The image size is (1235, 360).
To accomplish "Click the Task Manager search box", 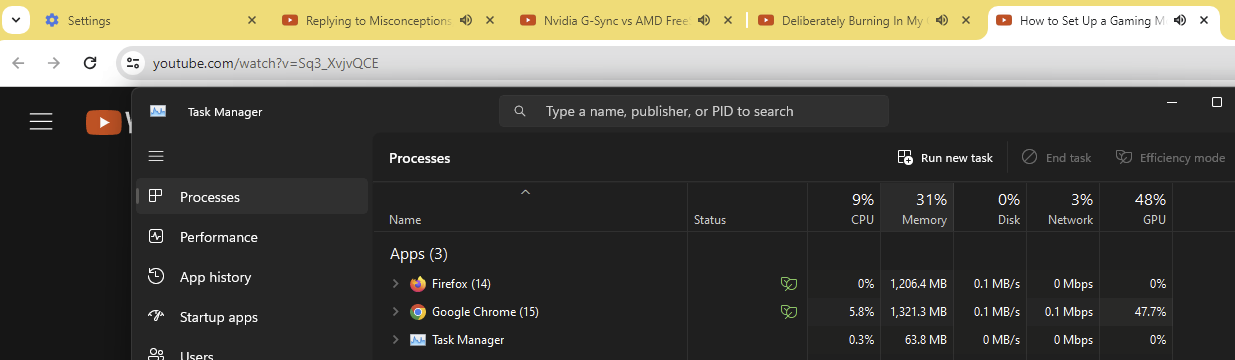I will pyautogui.click(x=694, y=111).
